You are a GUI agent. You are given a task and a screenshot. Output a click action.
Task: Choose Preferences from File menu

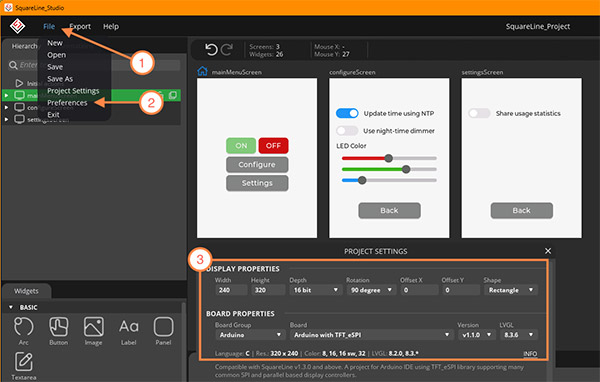[67, 103]
